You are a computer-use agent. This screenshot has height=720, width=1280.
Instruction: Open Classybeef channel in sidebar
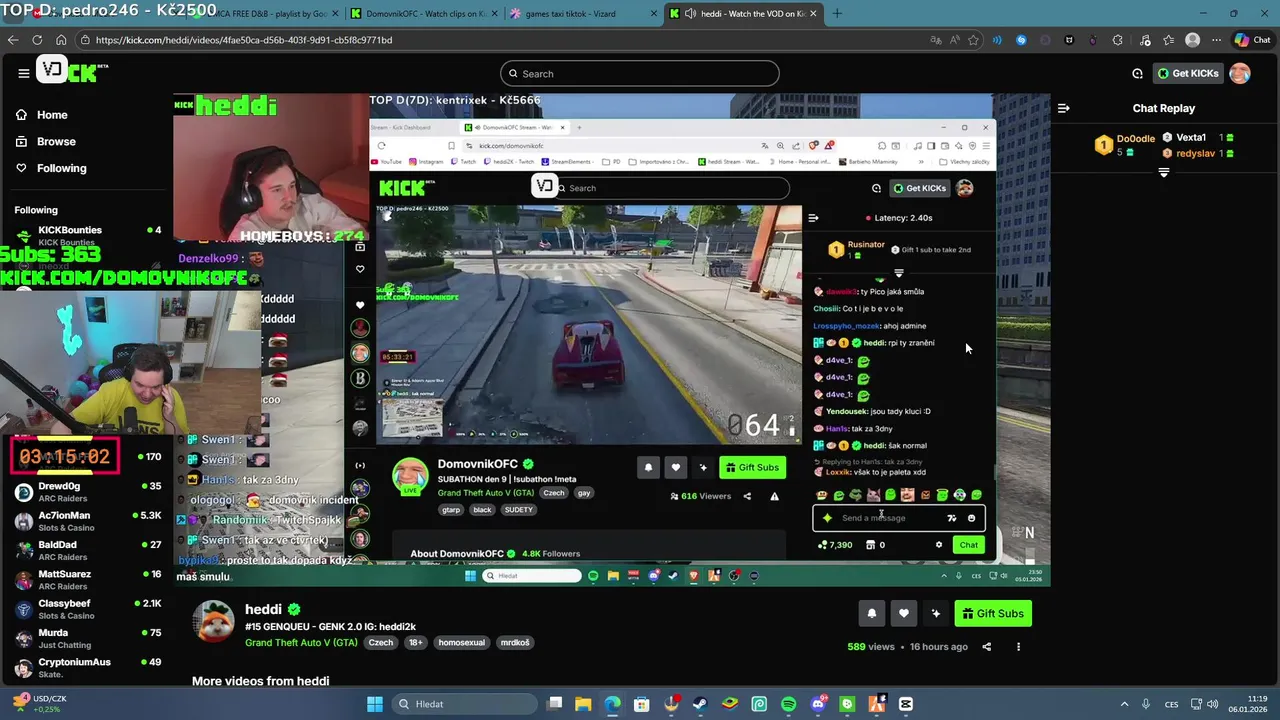(87, 609)
